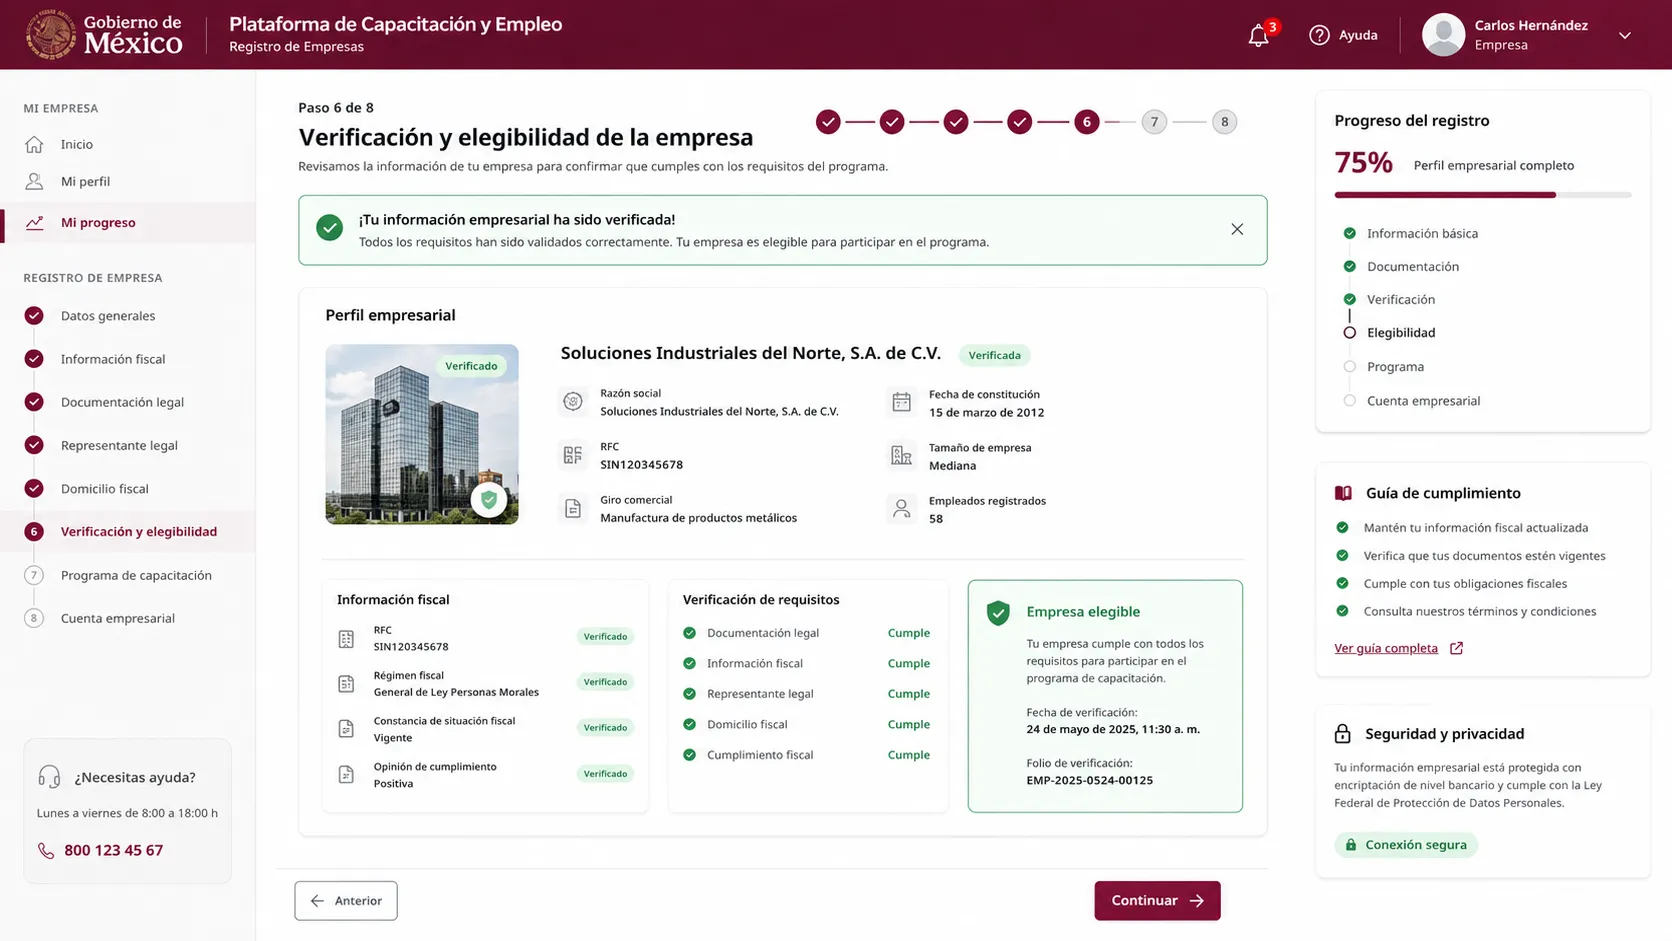This screenshot has height=941, width=1672.
Task: Click first completed step in stepper
Action: click(x=828, y=122)
